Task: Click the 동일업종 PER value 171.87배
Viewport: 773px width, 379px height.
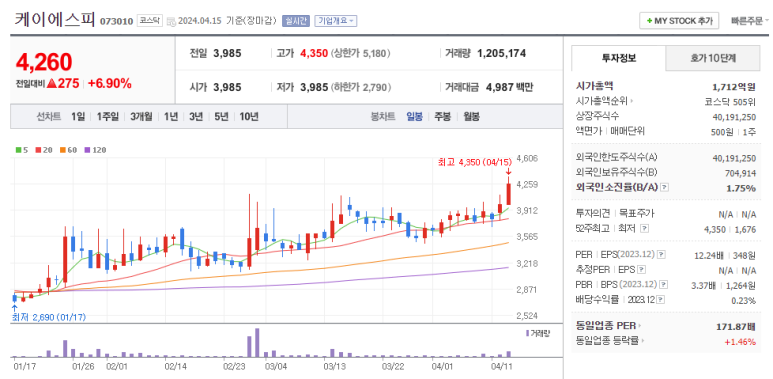Action: point(736,326)
